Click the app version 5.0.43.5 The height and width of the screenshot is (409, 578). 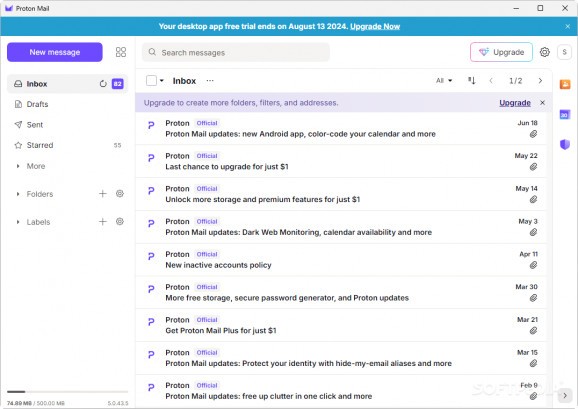coord(118,403)
